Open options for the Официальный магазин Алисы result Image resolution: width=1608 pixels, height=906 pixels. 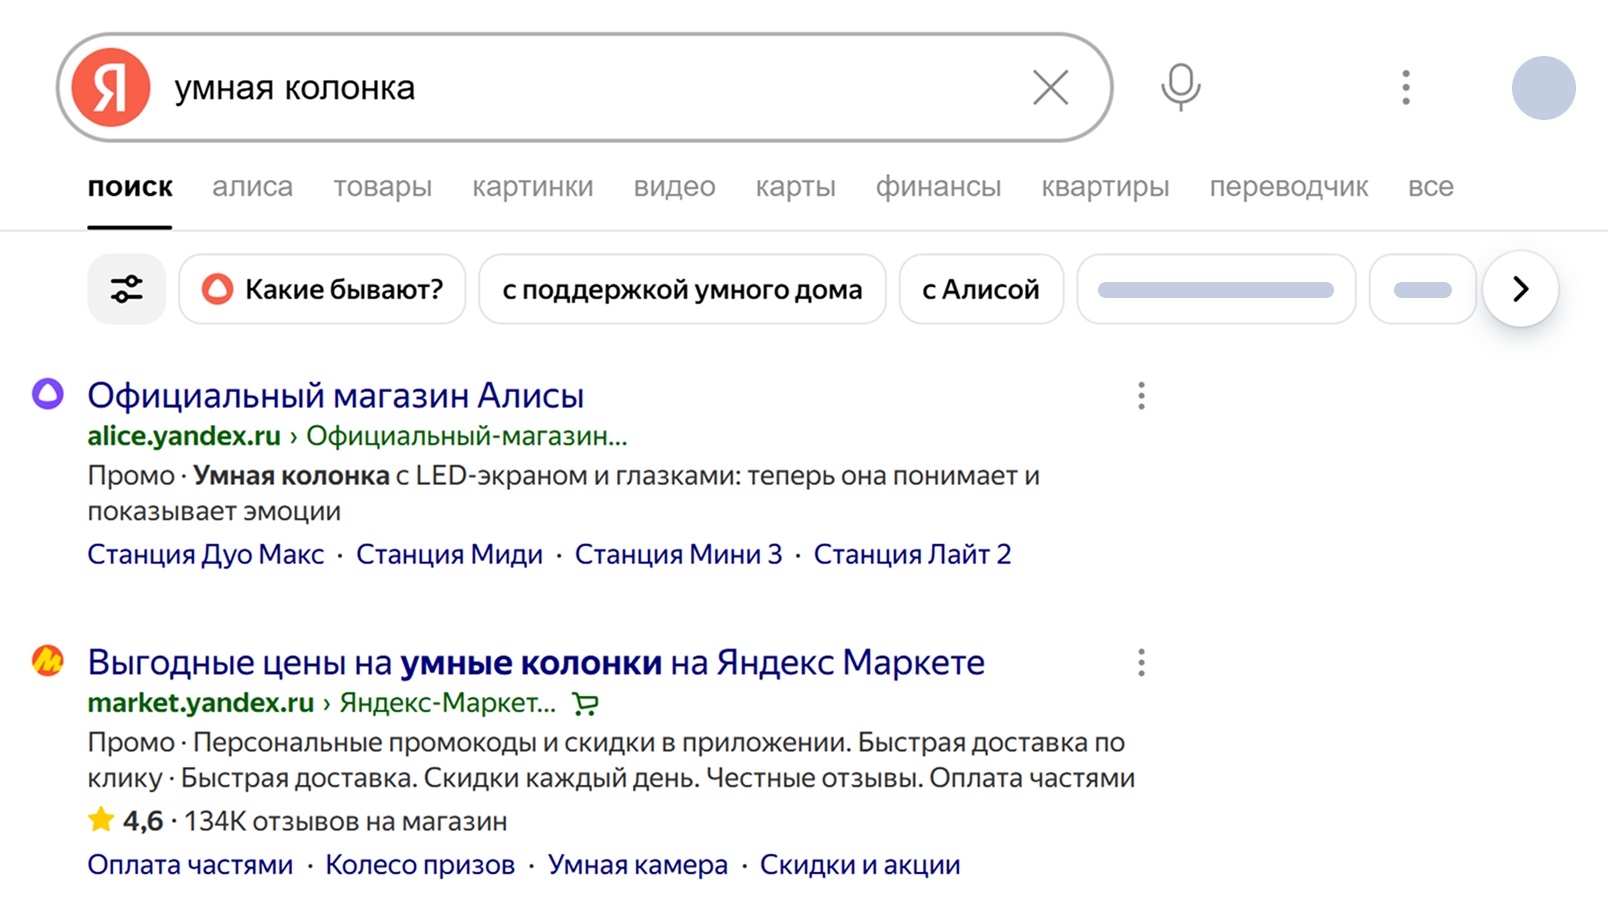click(x=1141, y=396)
